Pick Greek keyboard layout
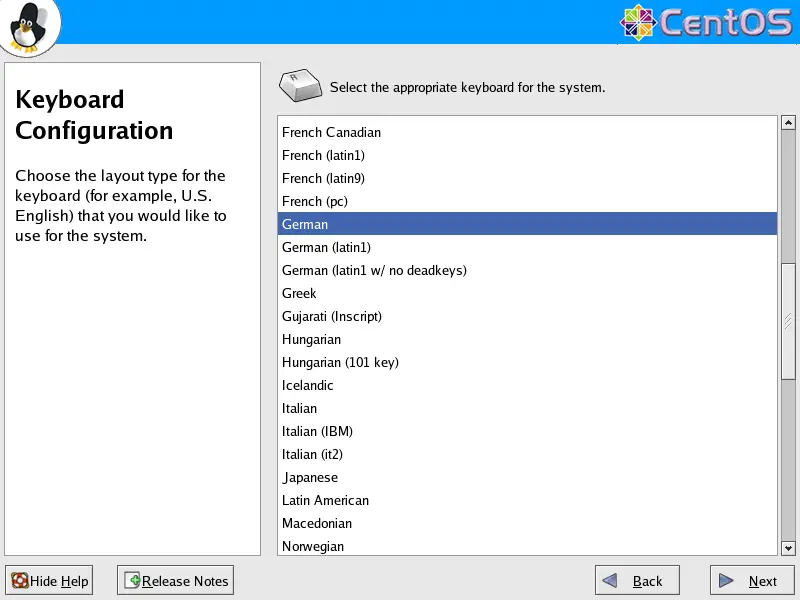Screen dimensions: 800x600 [299, 293]
